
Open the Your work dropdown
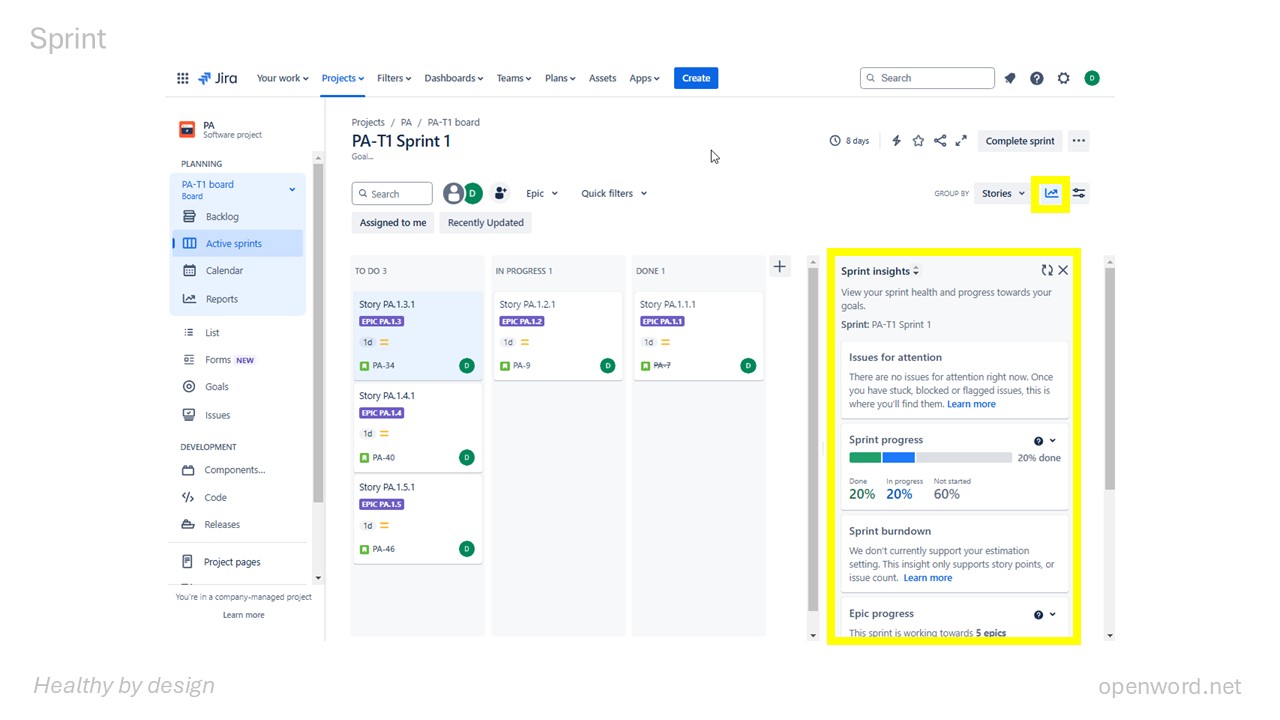283,78
